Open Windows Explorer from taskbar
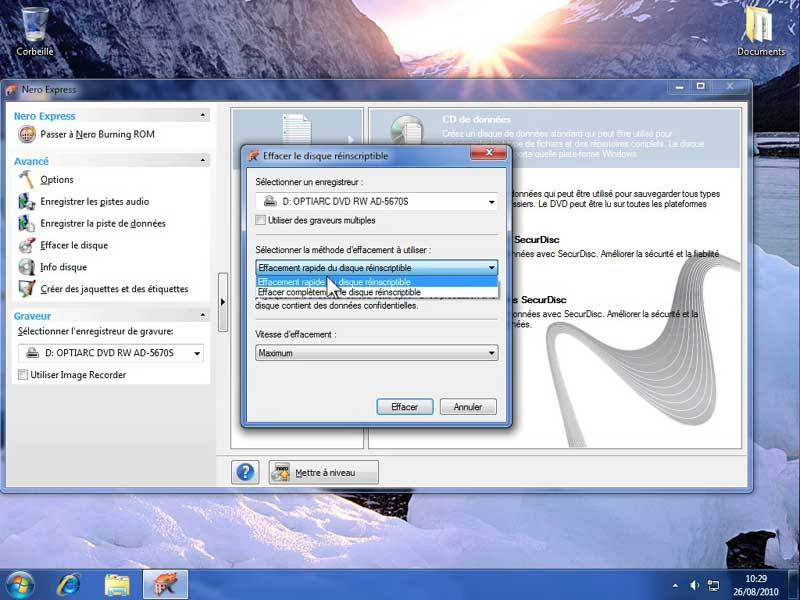The image size is (800, 600). [117, 585]
